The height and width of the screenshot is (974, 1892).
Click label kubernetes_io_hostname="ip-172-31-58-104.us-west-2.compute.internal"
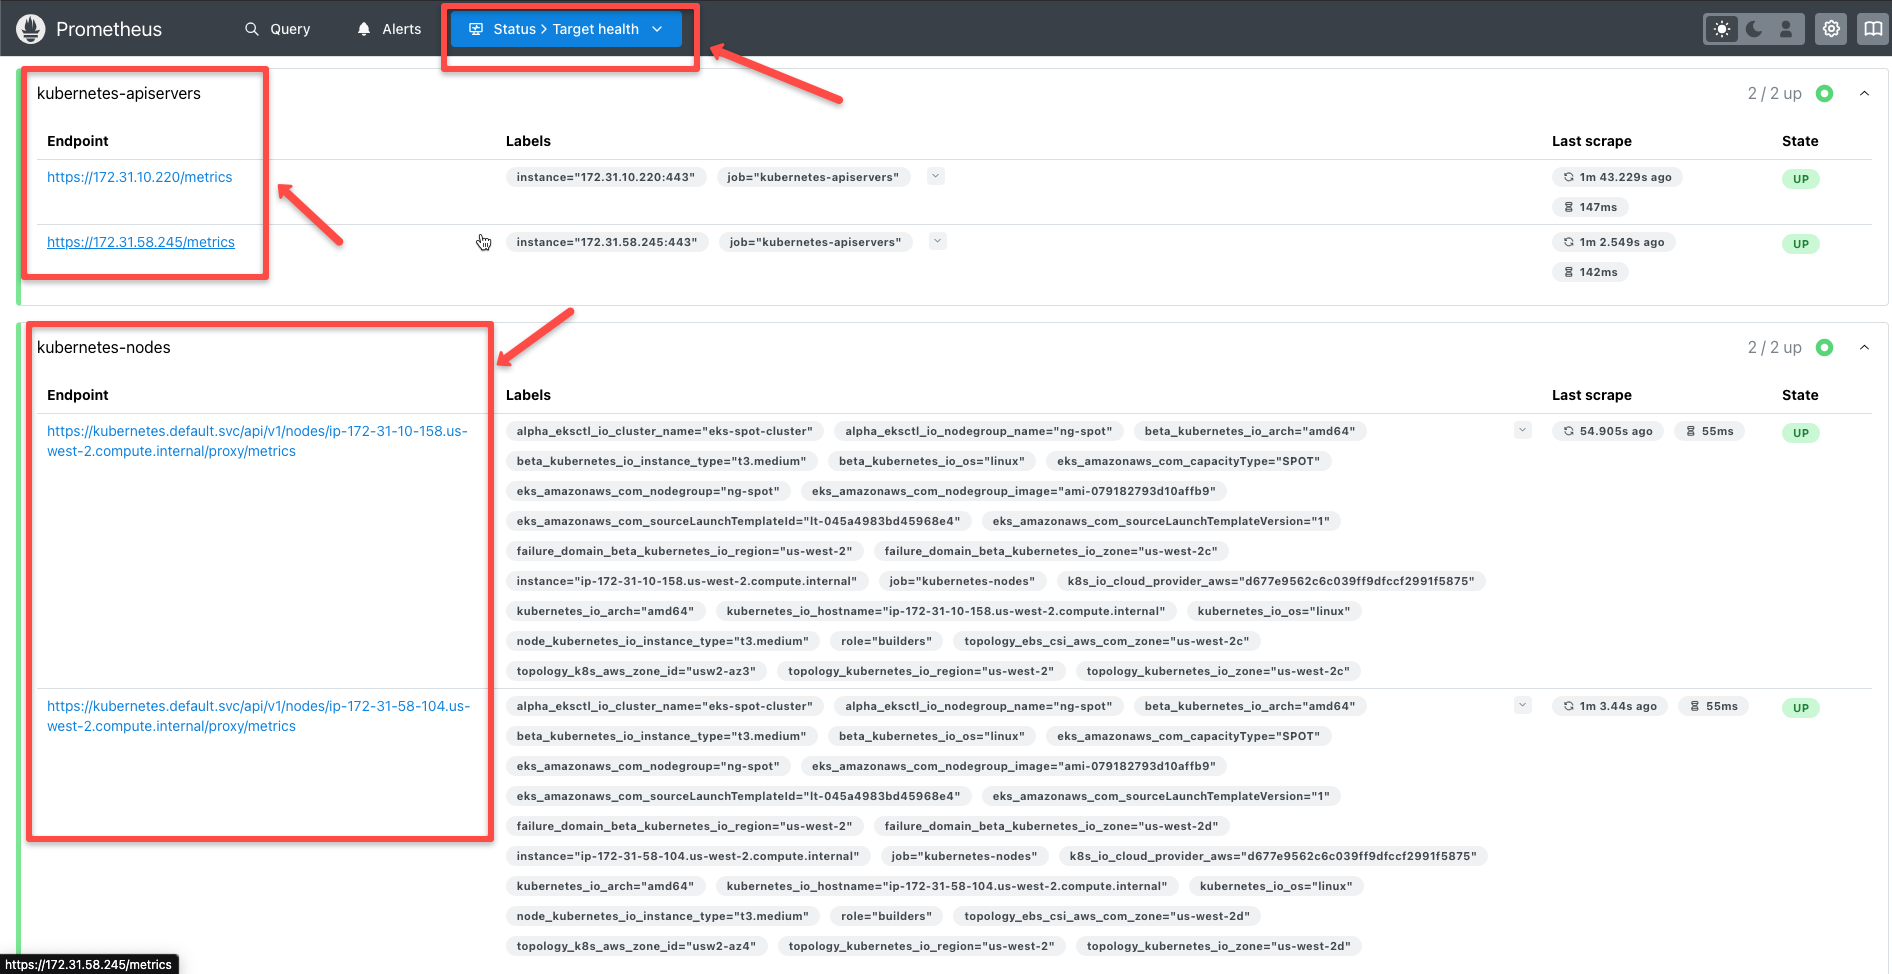click(947, 886)
